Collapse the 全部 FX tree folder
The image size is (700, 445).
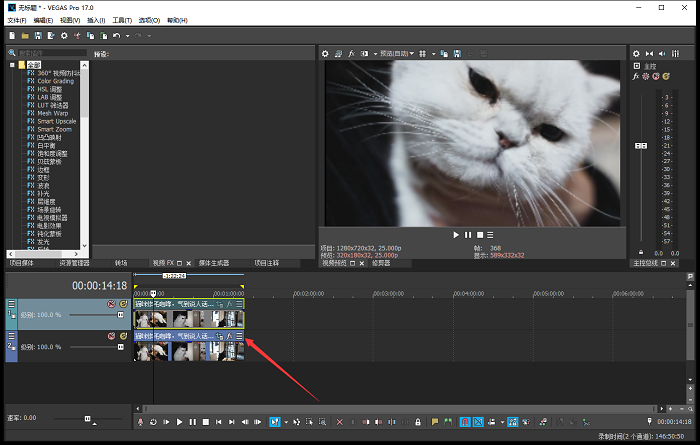tap(12, 65)
